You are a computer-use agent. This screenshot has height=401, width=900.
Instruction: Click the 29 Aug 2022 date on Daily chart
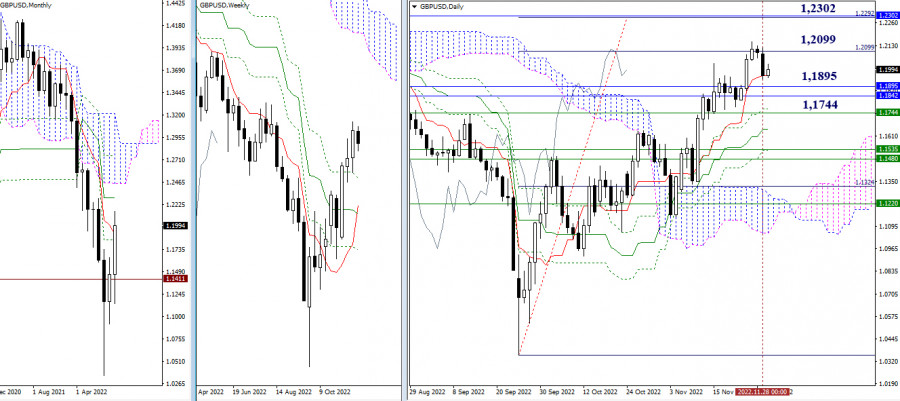(x=428, y=393)
